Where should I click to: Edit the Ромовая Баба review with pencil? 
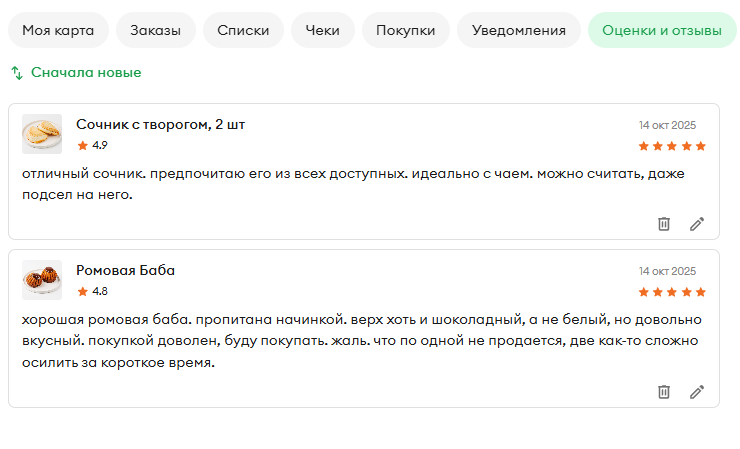click(697, 391)
